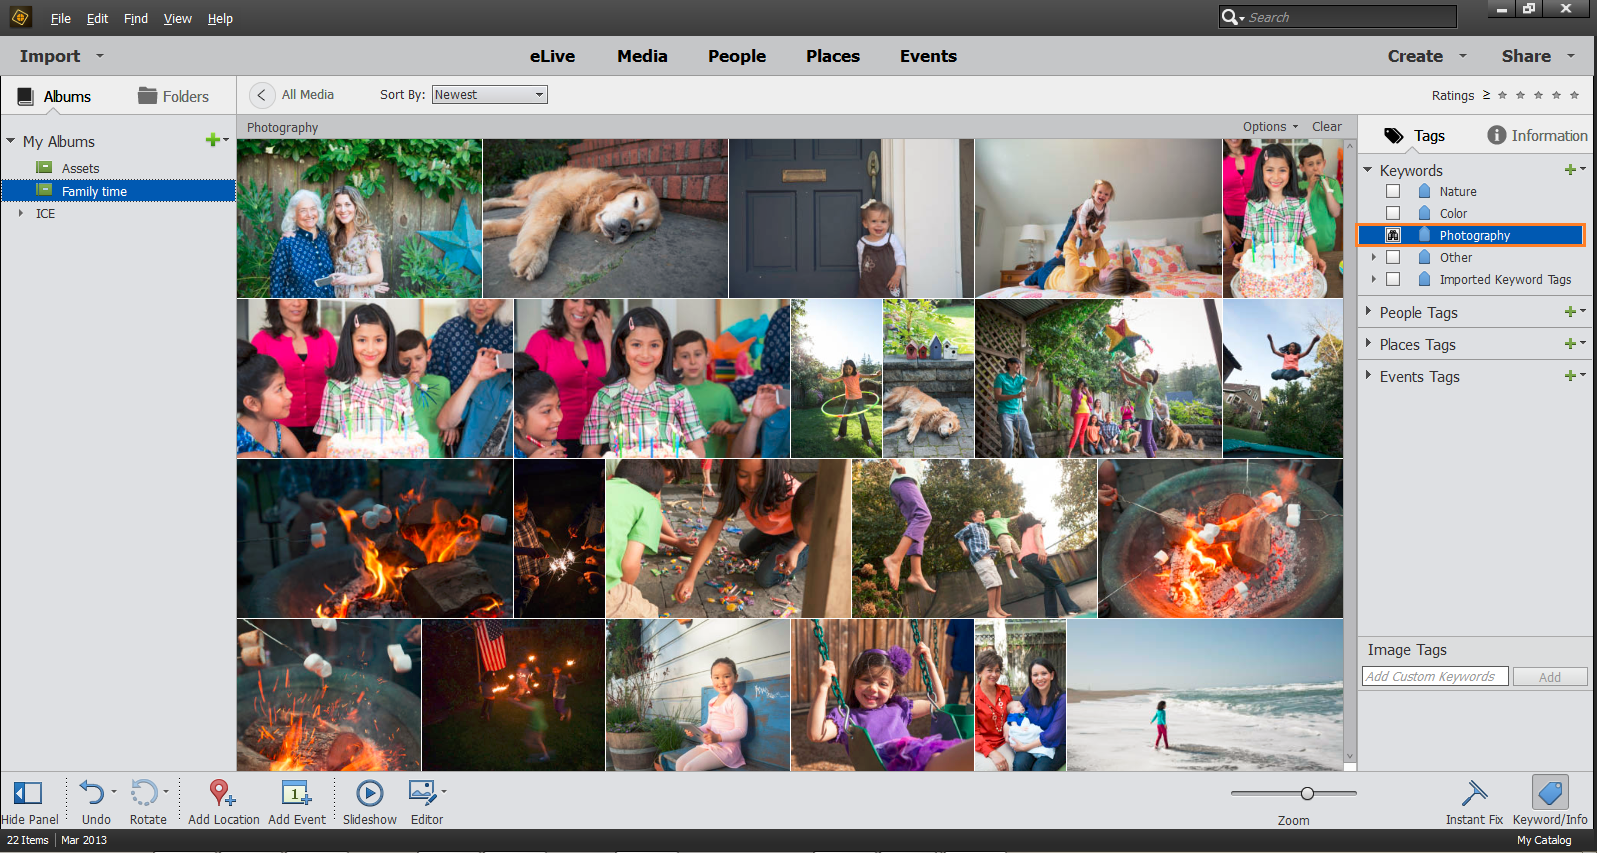Click the Add Event icon
The width and height of the screenshot is (1597, 853).
pos(295,794)
